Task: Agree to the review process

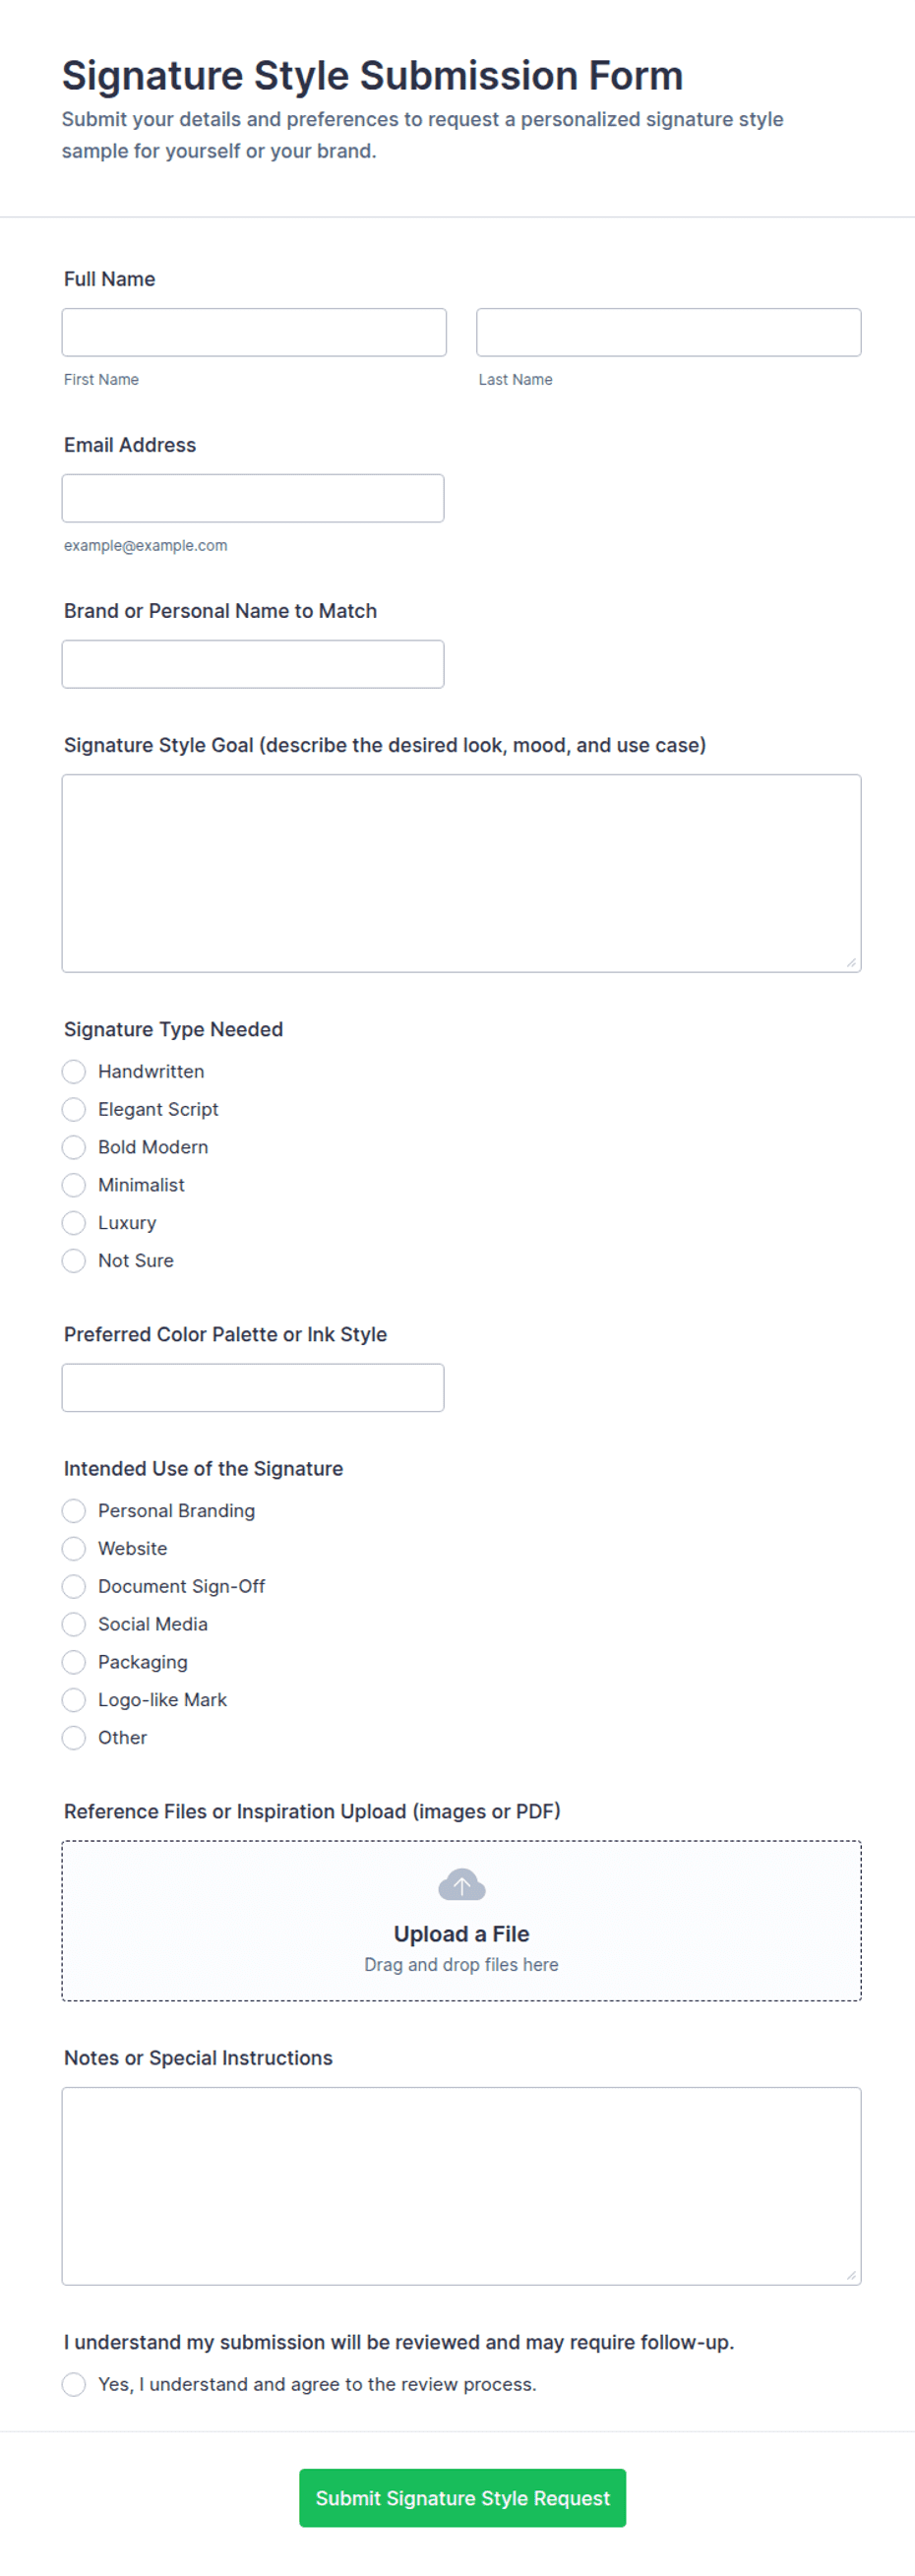Action: [74, 2385]
